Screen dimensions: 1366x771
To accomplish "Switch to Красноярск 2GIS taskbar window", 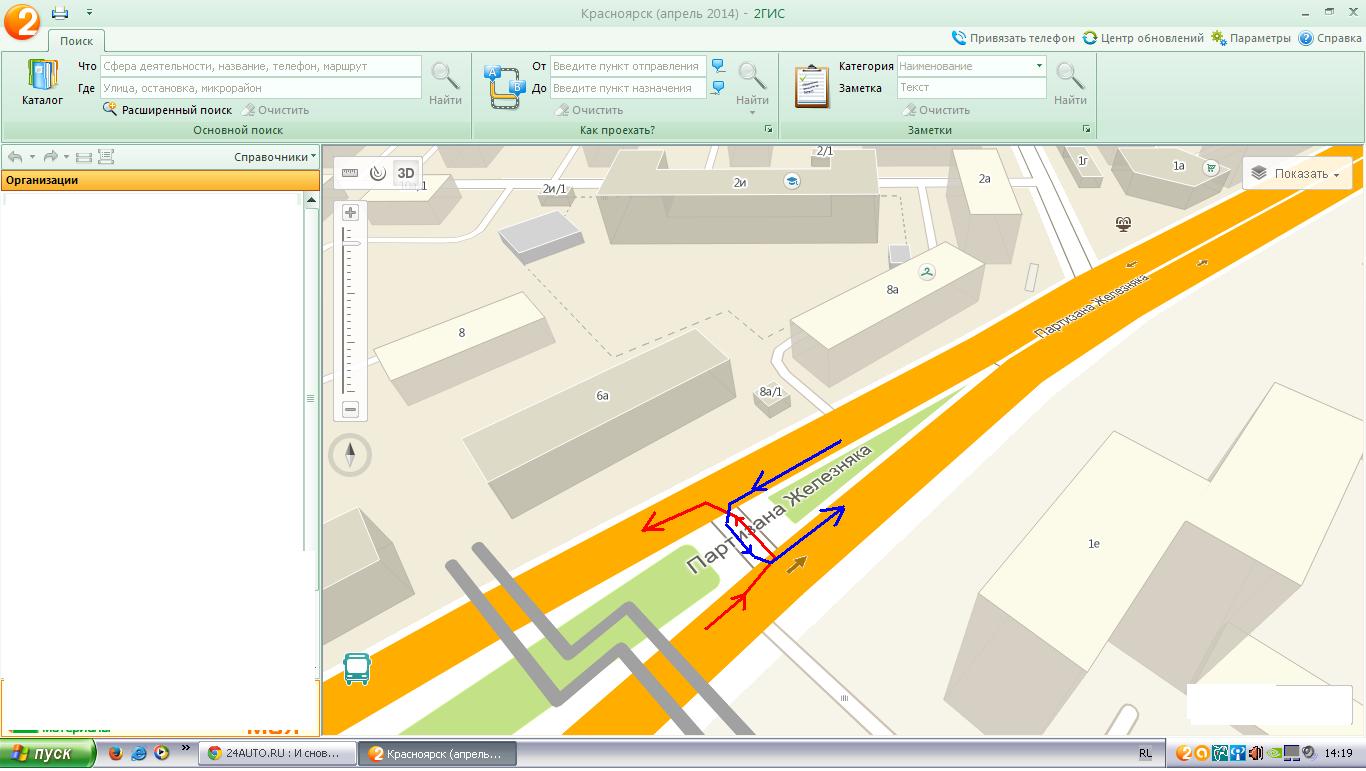I will (x=438, y=753).
